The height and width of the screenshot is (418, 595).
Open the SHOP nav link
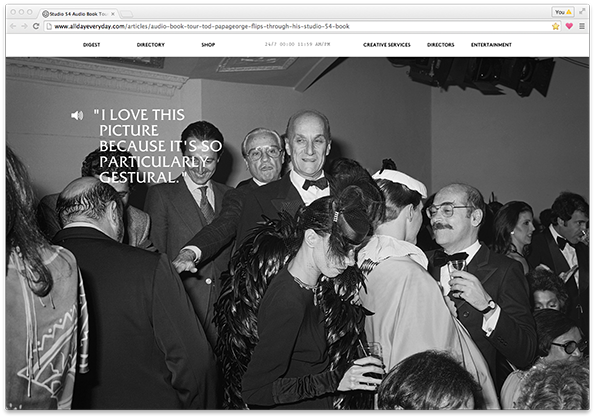[x=208, y=45]
